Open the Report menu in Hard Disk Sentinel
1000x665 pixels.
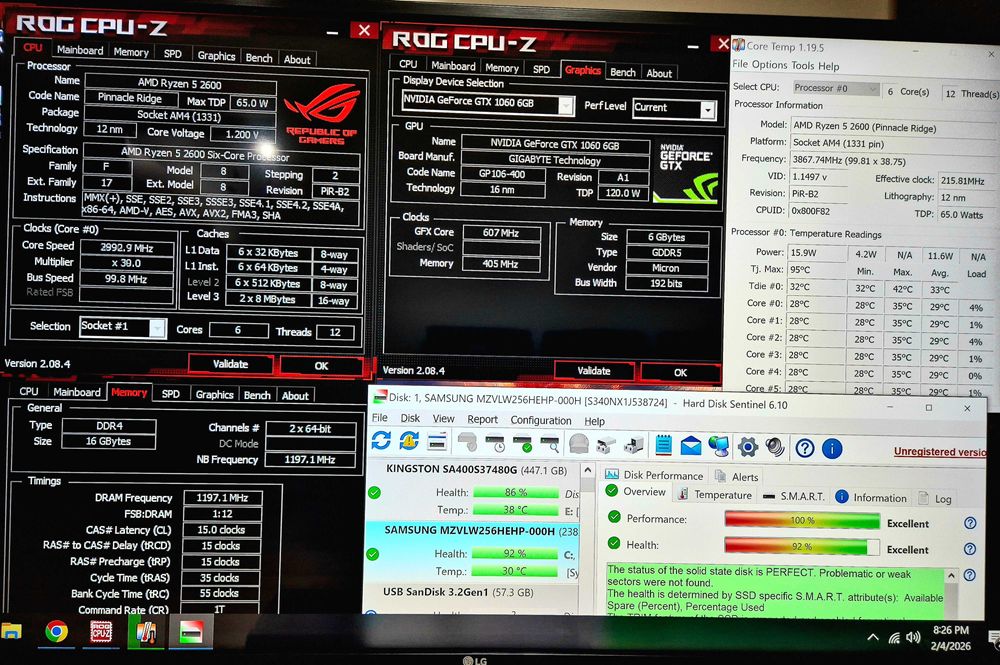[x=482, y=420]
